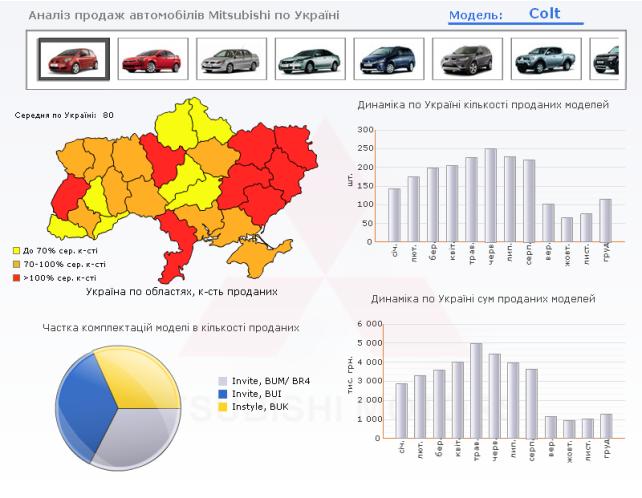Select the dark grey Outlander SUV thumbnail

tap(467, 59)
